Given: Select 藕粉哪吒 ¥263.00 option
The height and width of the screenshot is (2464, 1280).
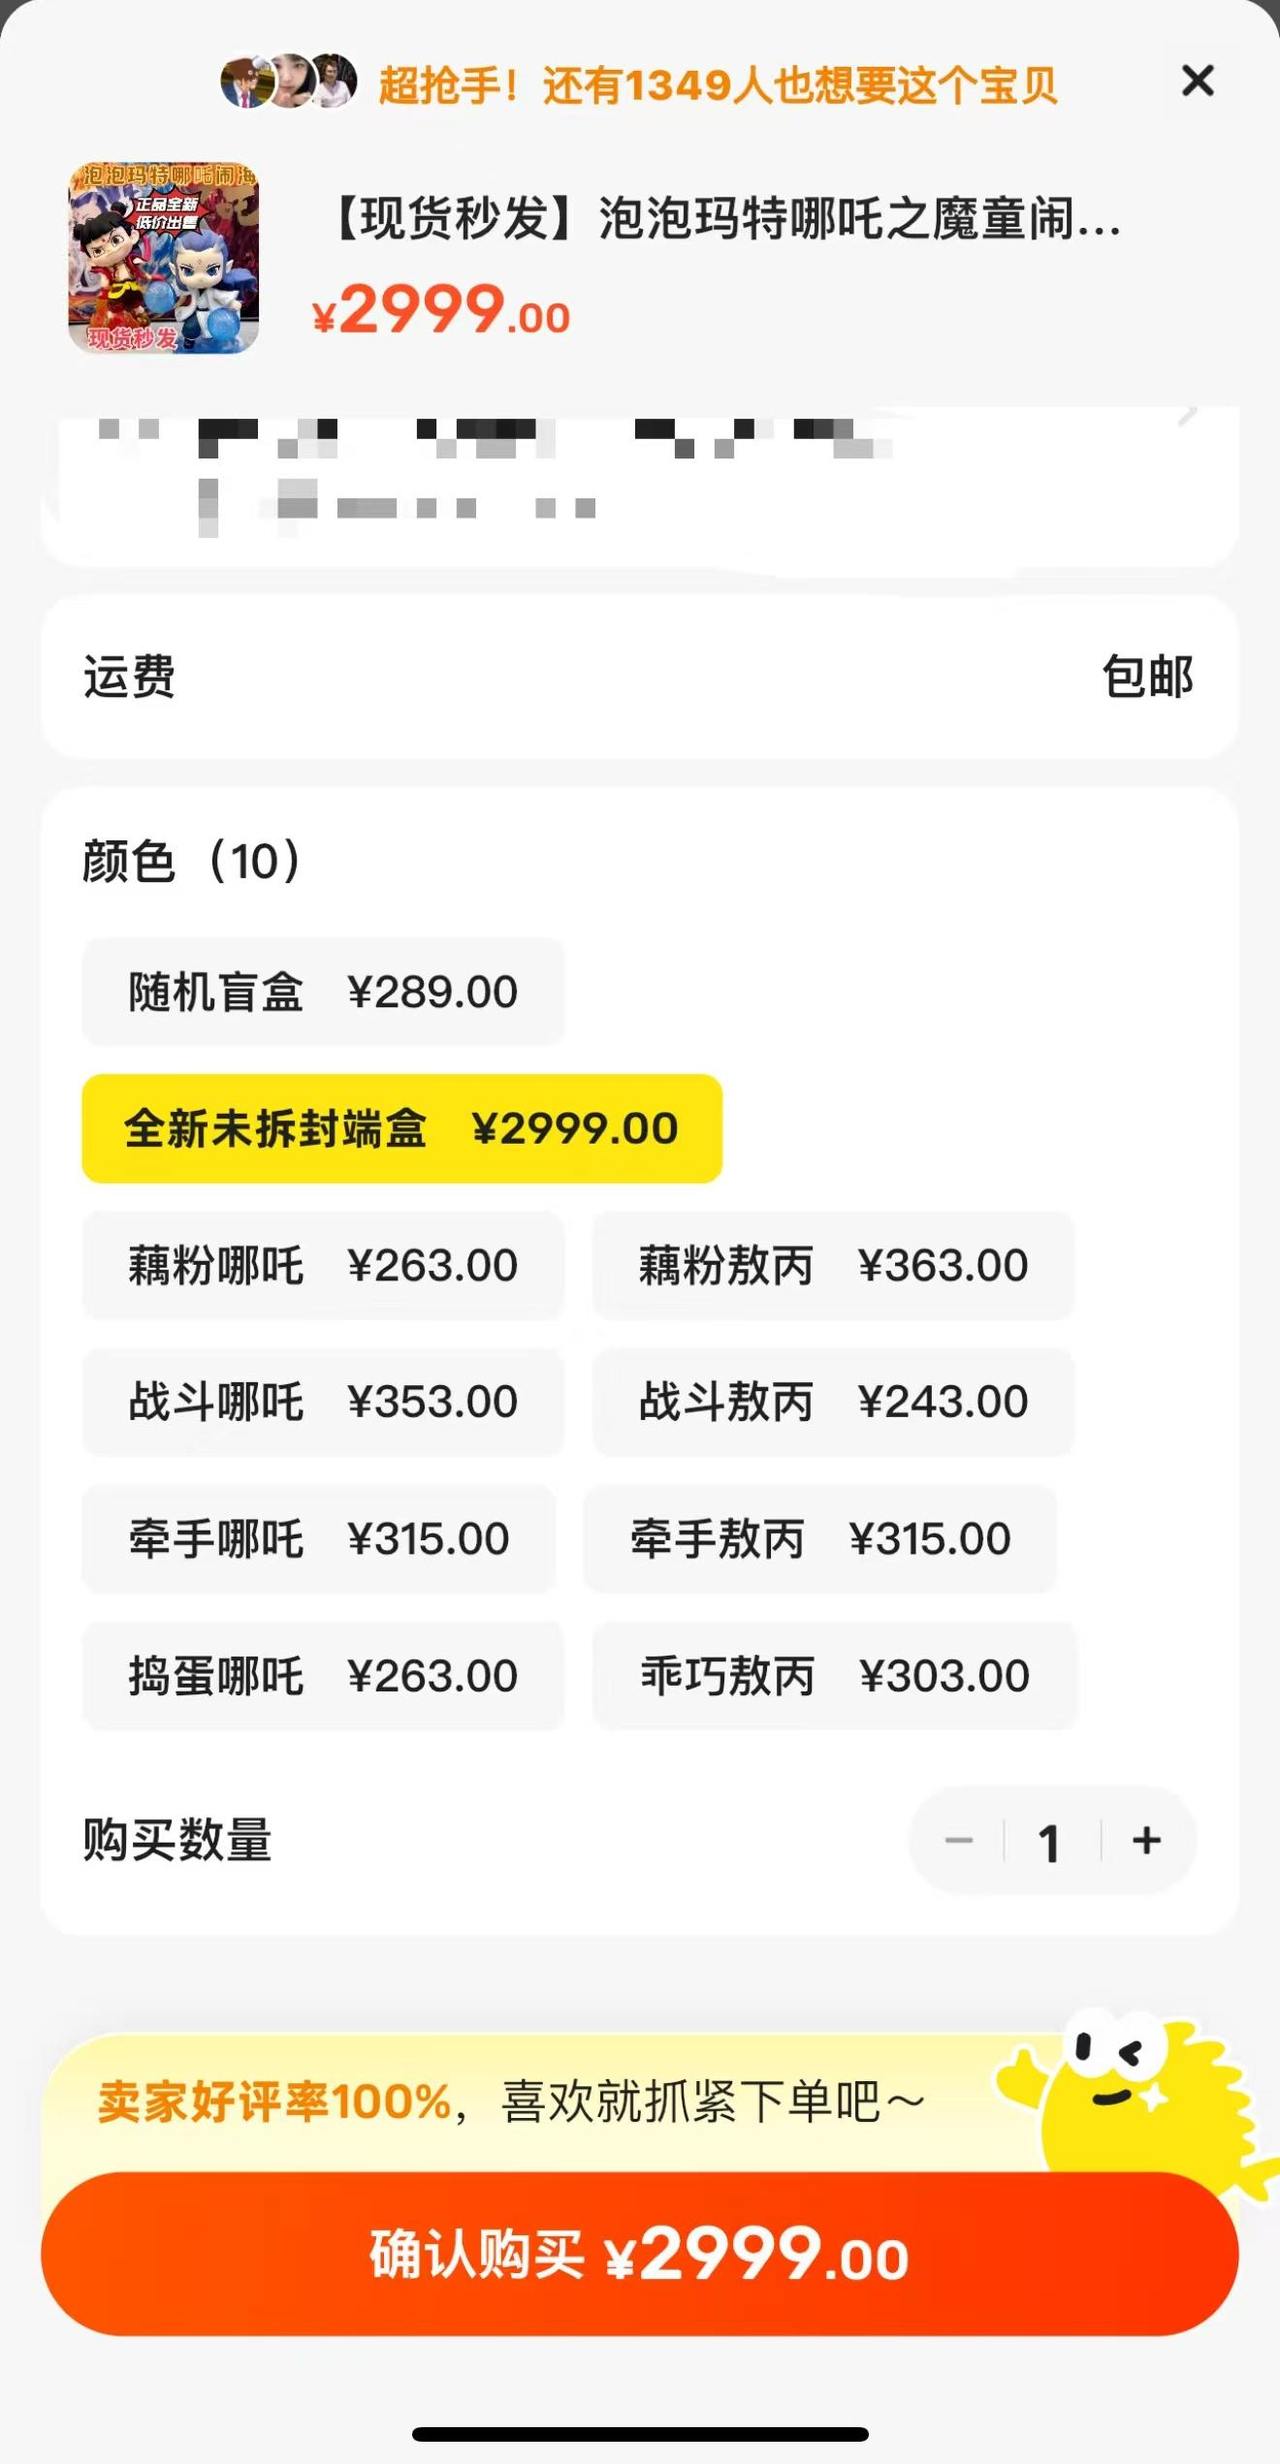Looking at the screenshot, I should [323, 1265].
